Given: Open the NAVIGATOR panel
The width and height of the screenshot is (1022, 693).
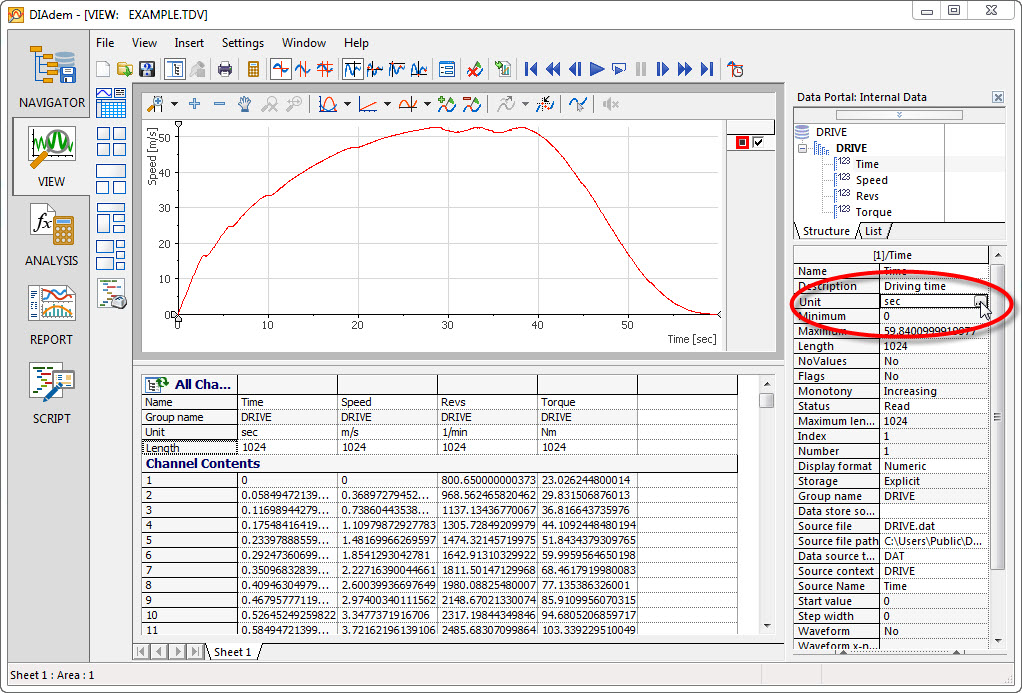Looking at the screenshot, I should [x=52, y=75].
